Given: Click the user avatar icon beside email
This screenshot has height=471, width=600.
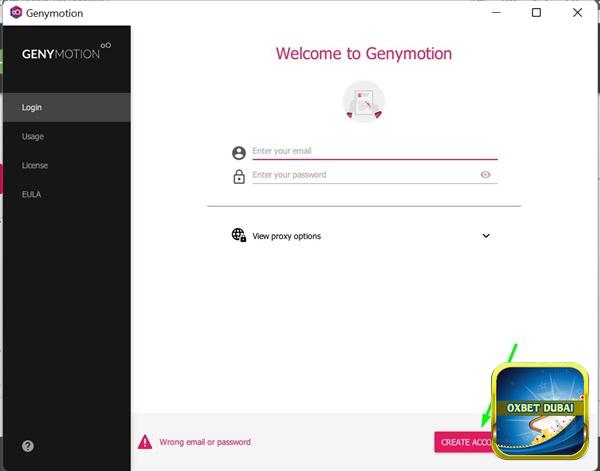Looking at the screenshot, I should (x=239, y=153).
